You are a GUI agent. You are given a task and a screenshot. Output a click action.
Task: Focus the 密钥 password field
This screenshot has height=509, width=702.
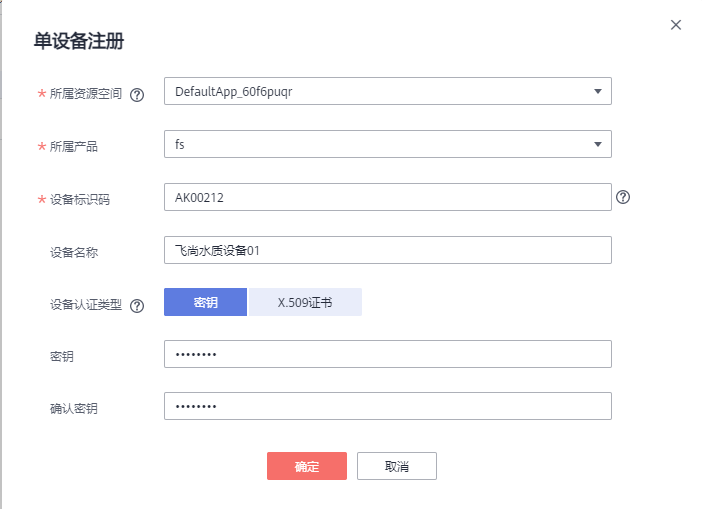387,354
